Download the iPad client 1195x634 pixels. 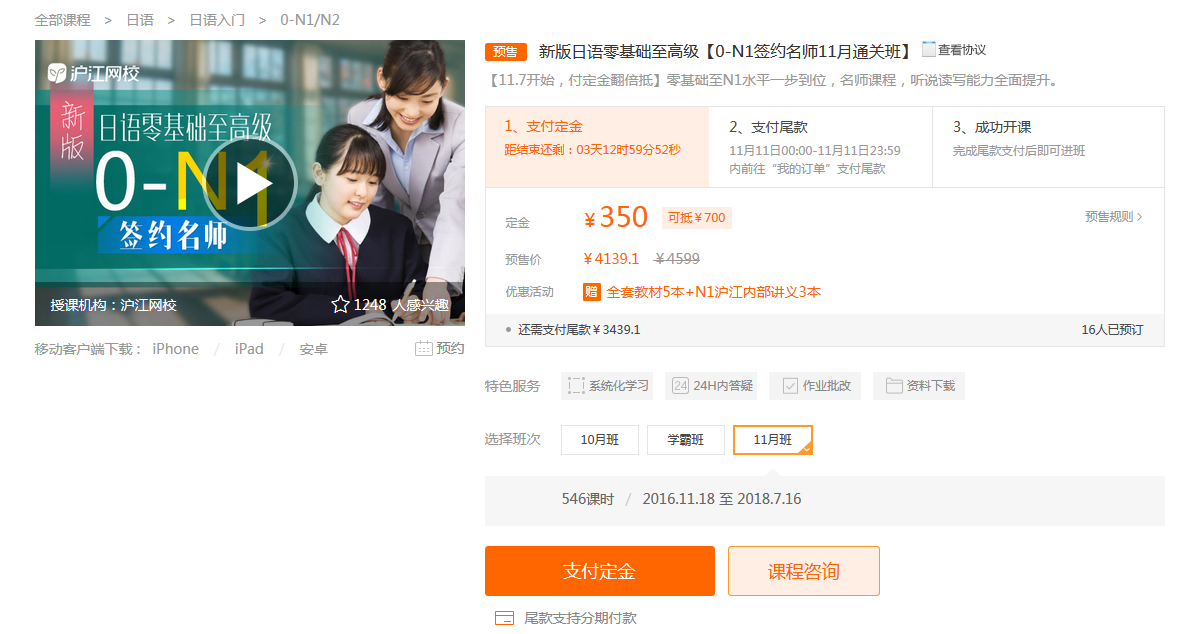coord(249,349)
